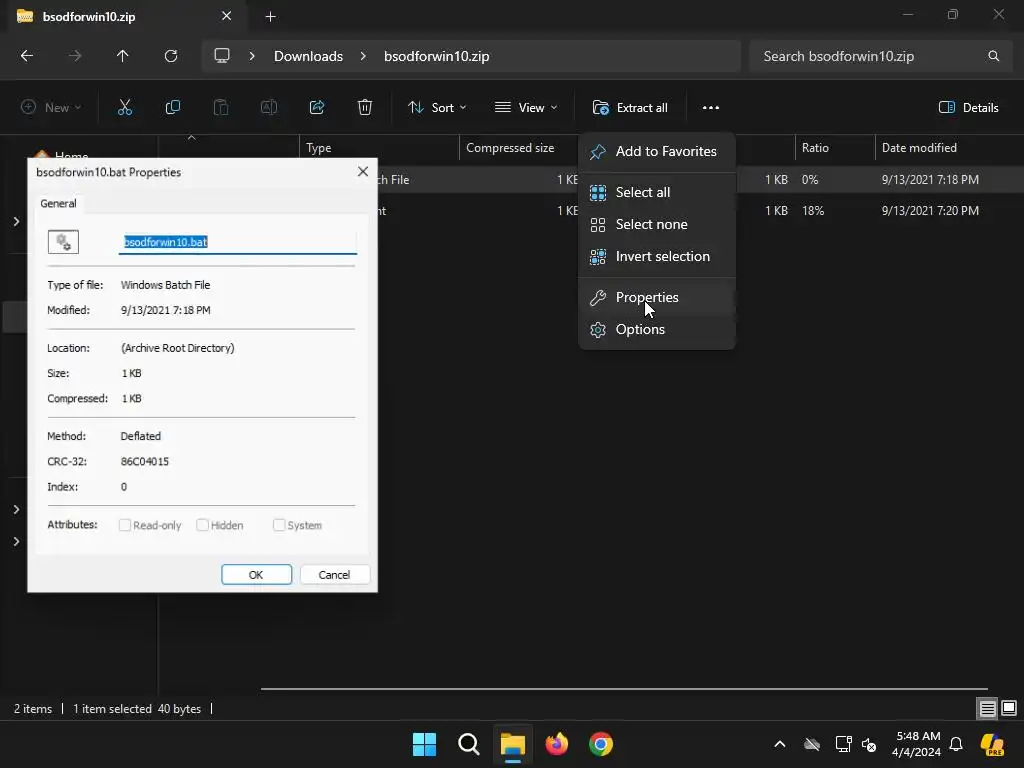Click Downloads in the address bar

point(308,56)
